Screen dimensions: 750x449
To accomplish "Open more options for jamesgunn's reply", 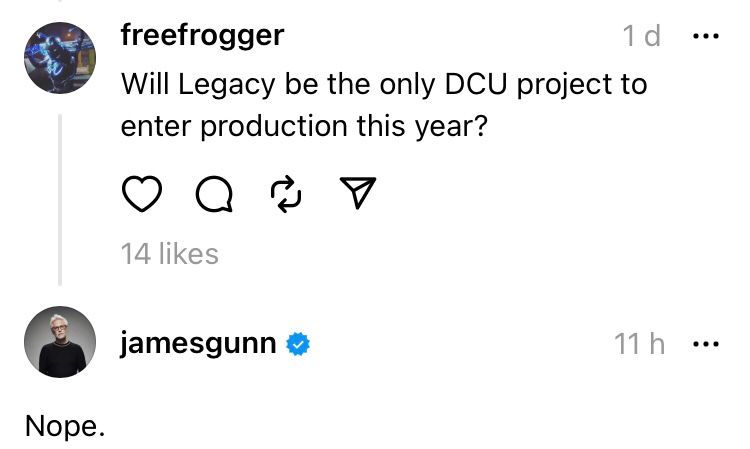I will [x=706, y=345].
